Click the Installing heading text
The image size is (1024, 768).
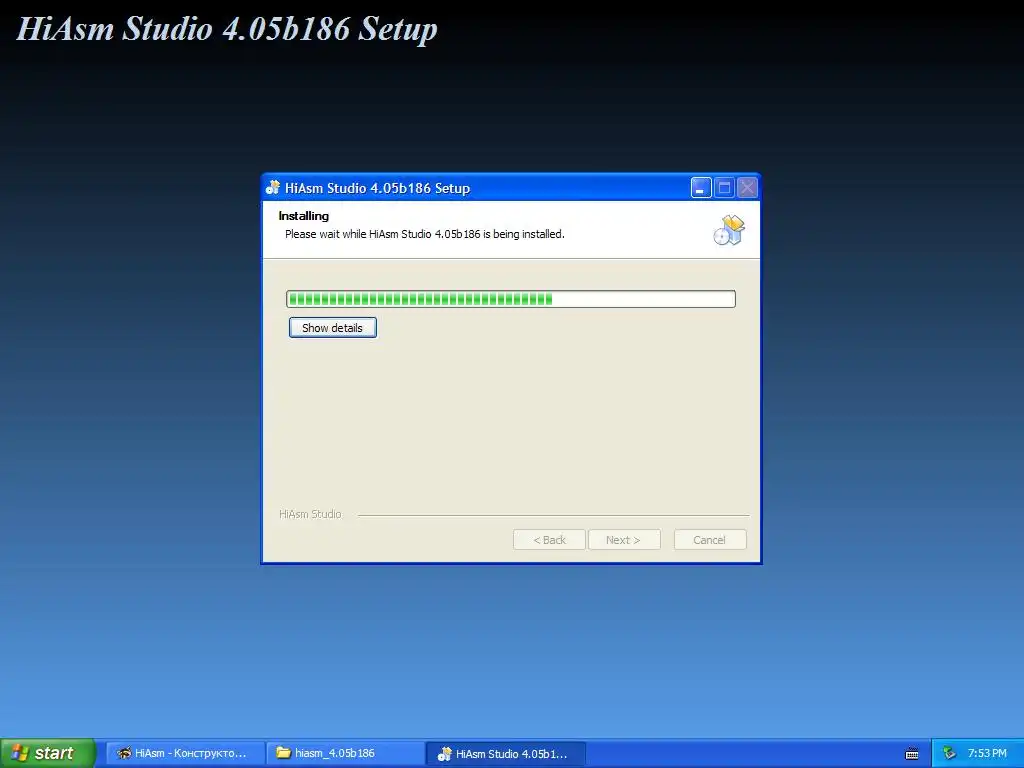coord(304,216)
